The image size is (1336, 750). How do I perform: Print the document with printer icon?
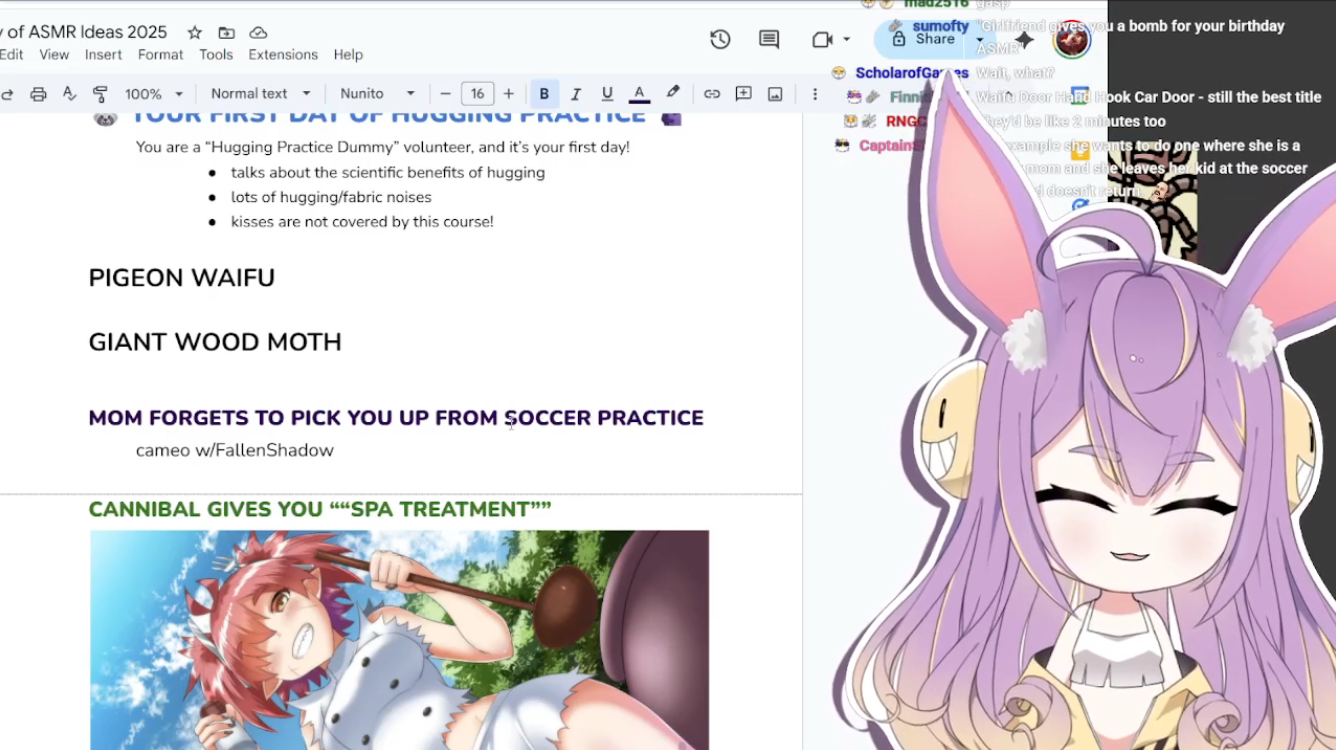pos(38,94)
